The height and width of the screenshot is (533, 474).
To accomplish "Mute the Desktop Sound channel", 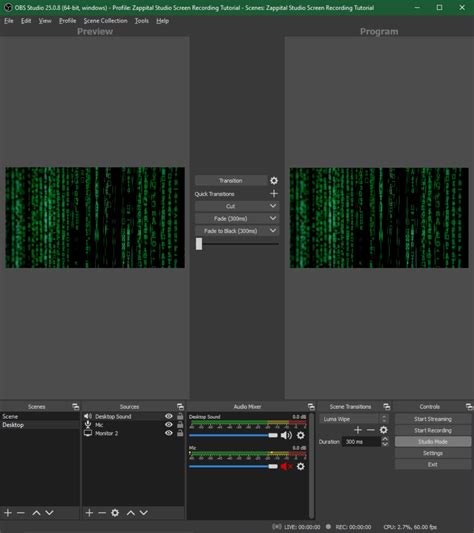I will (x=286, y=435).
